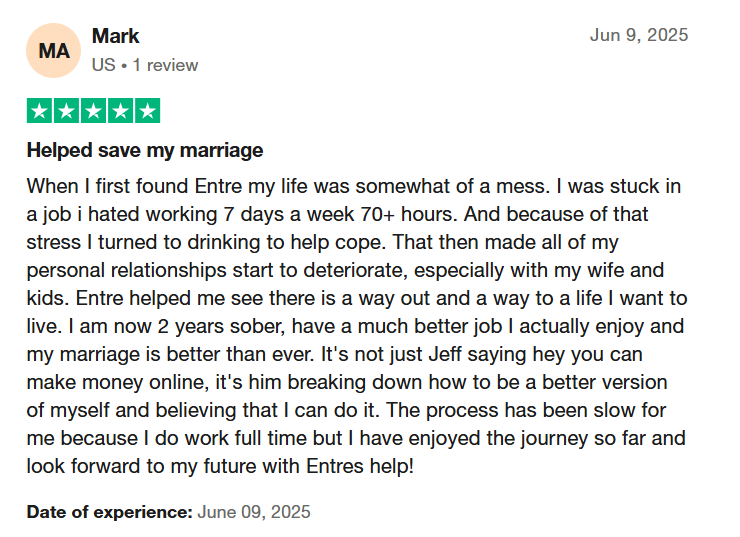Click the middle green rating star
This screenshot has width=740, height=537.
pos(93,111)
